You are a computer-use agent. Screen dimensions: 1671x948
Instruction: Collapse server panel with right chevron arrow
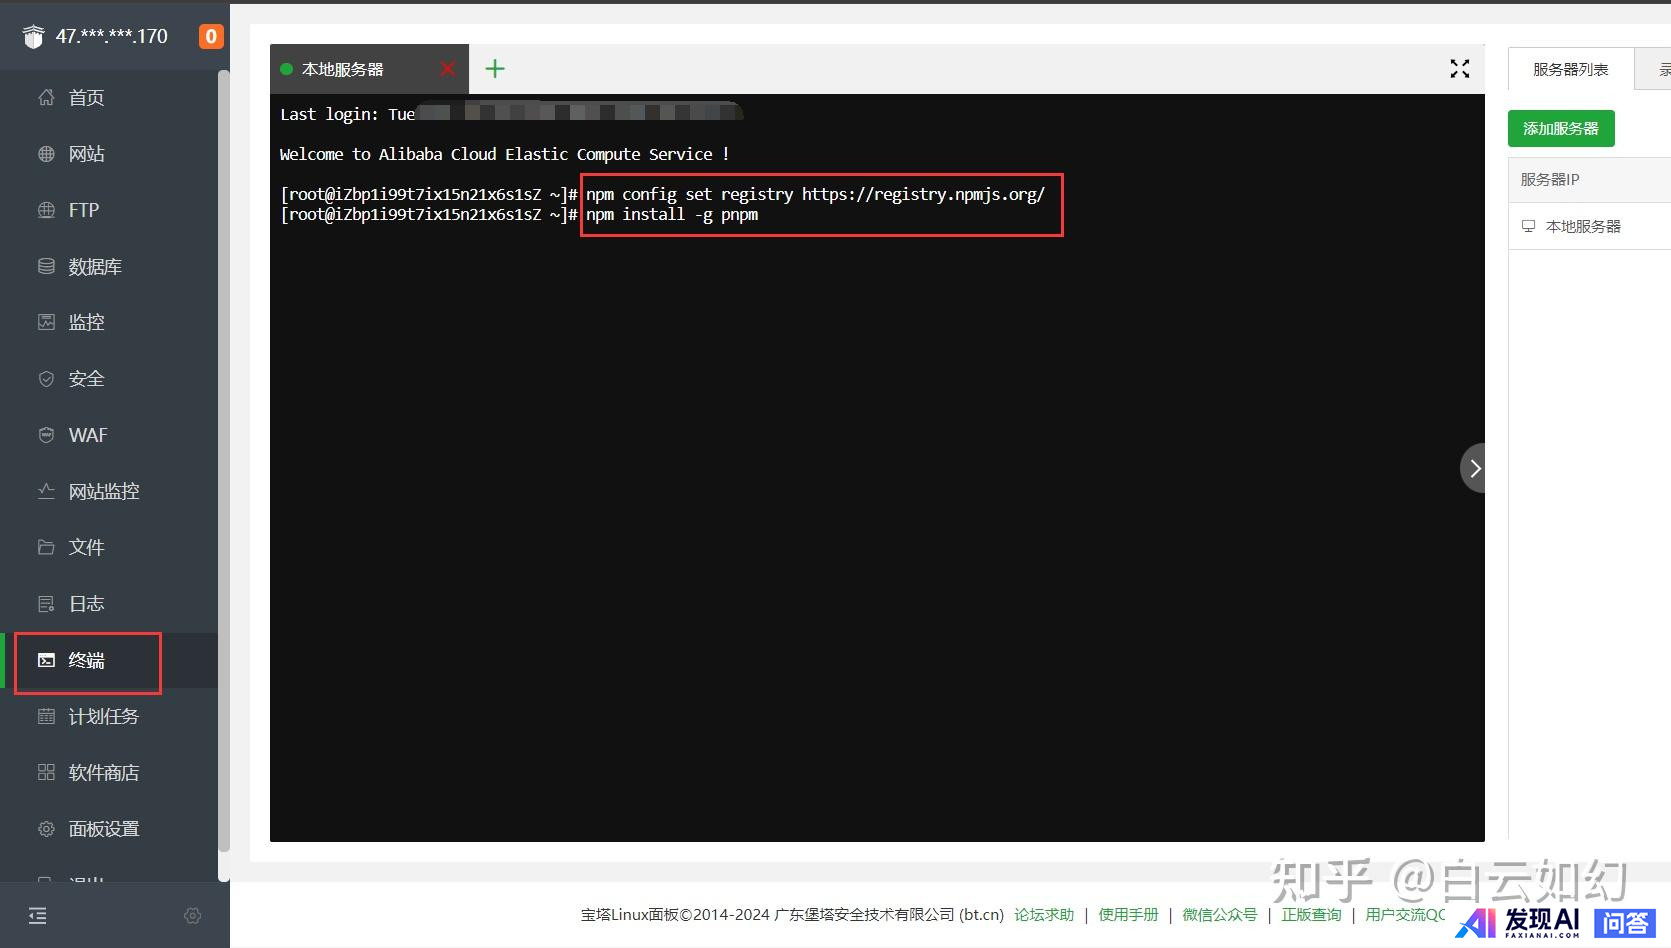(1474, 468)
